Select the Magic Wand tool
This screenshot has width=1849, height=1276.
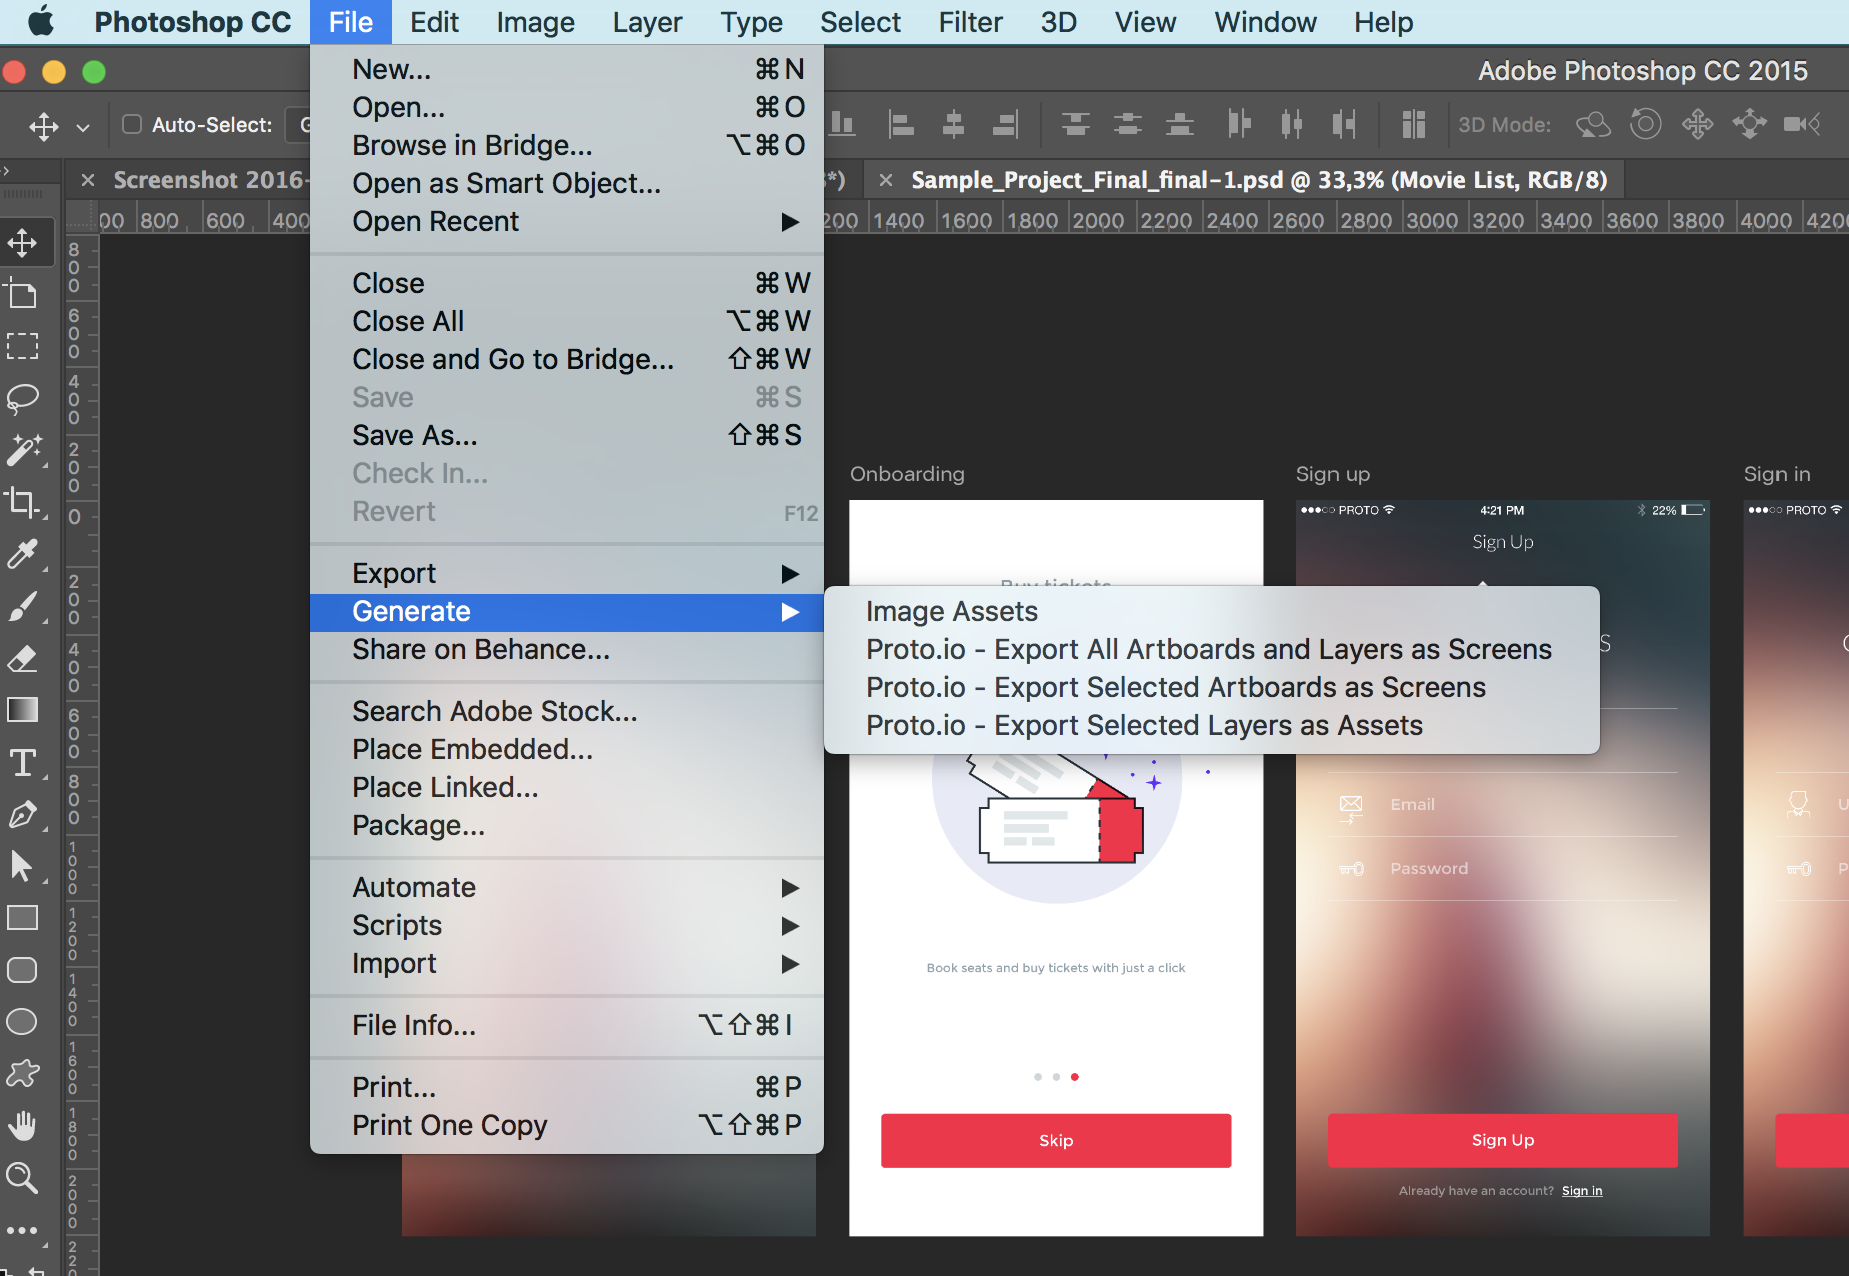24,450
